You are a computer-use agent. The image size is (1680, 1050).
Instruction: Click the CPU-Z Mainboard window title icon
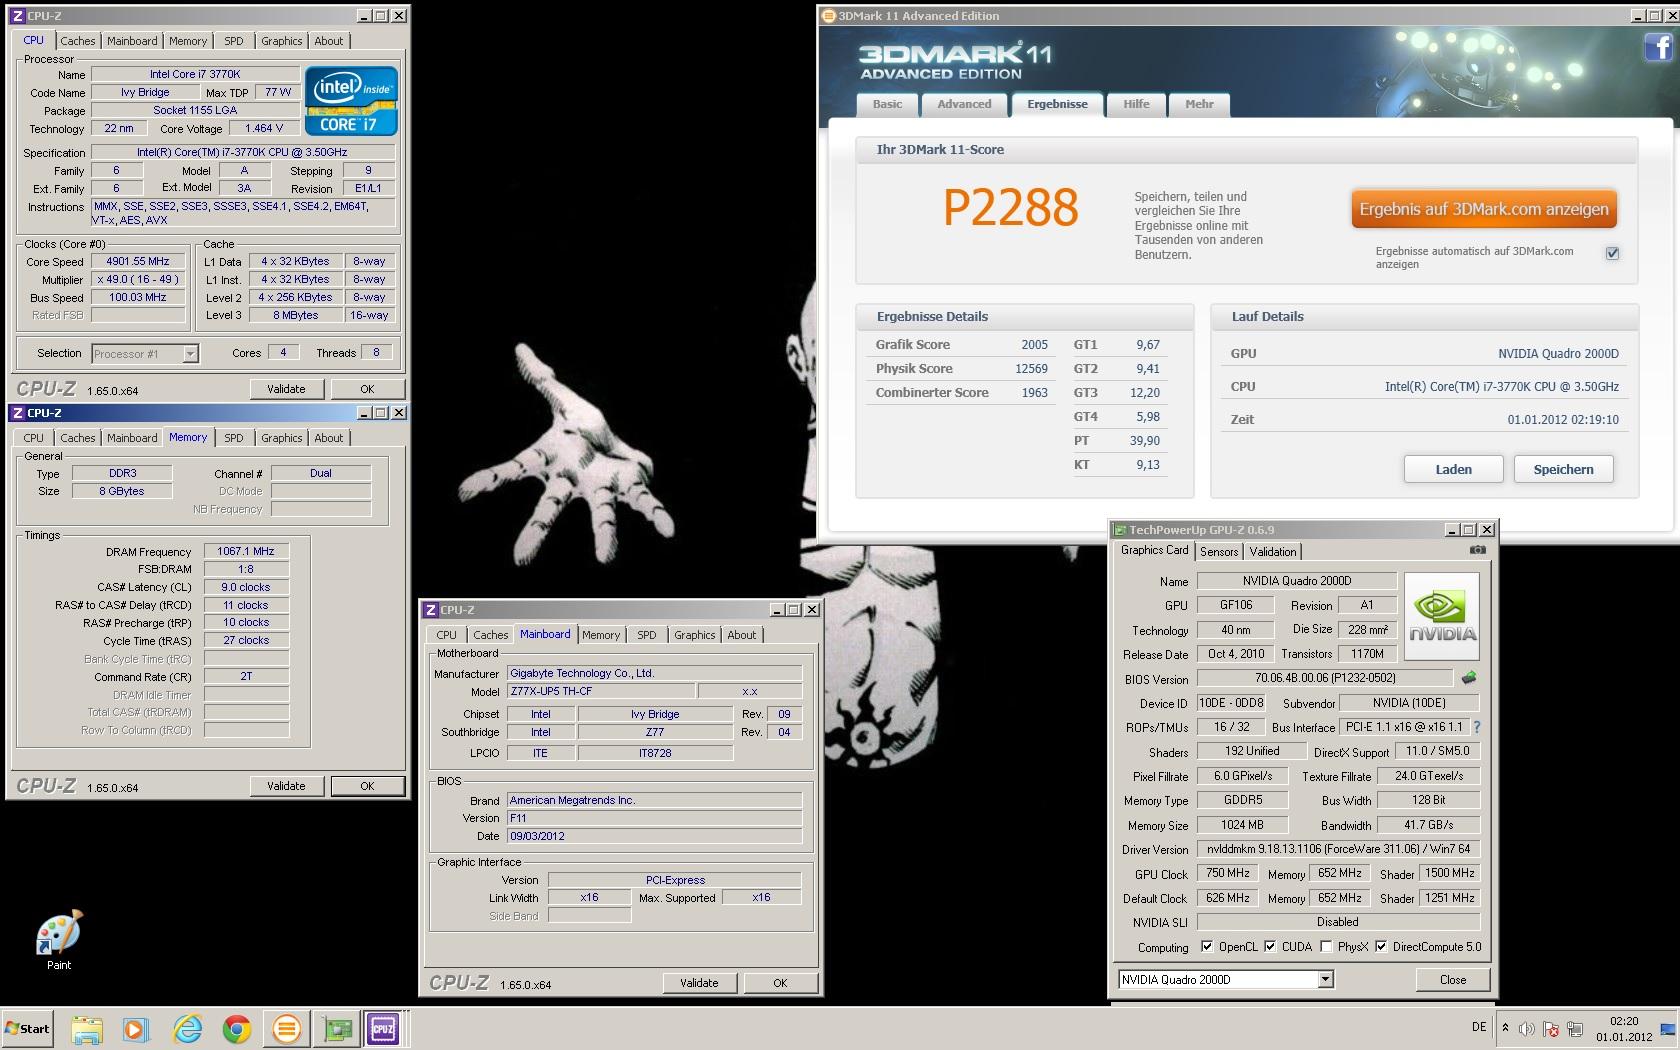tap(431, 610)
